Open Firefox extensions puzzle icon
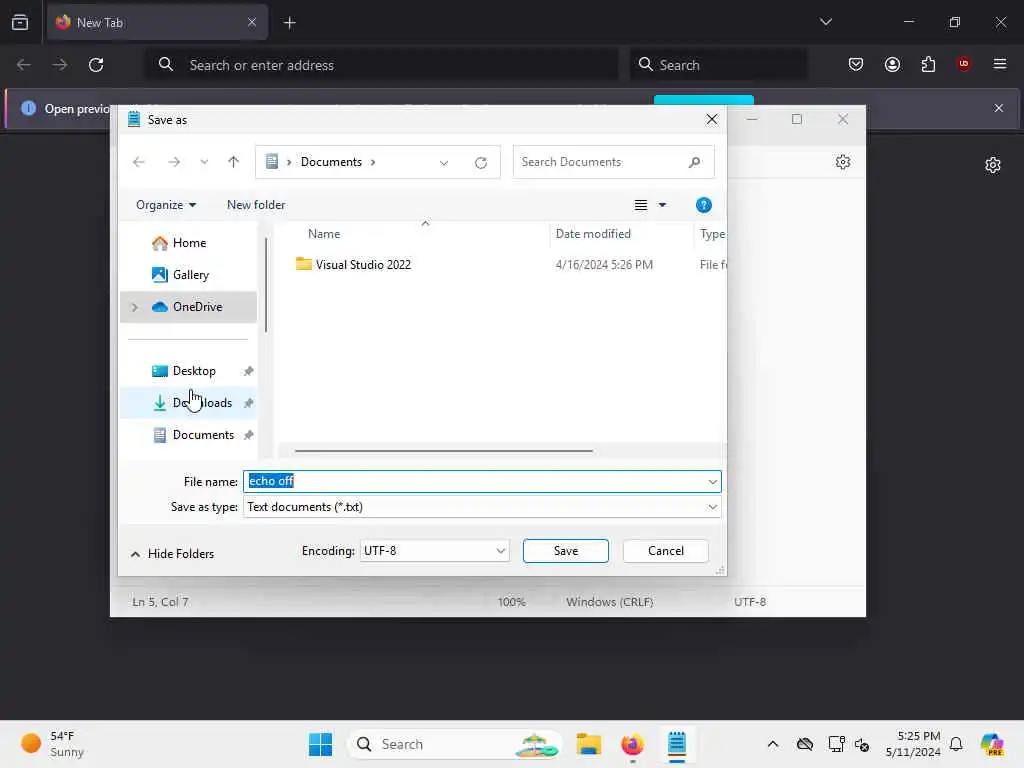This screenshot has width=1024, height=768. pyautogui.click(x=928, y=64)
